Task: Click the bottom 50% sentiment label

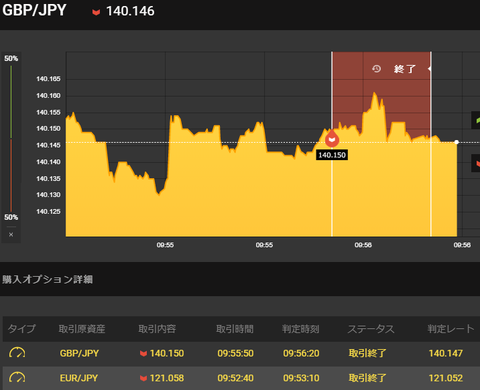Action: [x=11, y=217]
